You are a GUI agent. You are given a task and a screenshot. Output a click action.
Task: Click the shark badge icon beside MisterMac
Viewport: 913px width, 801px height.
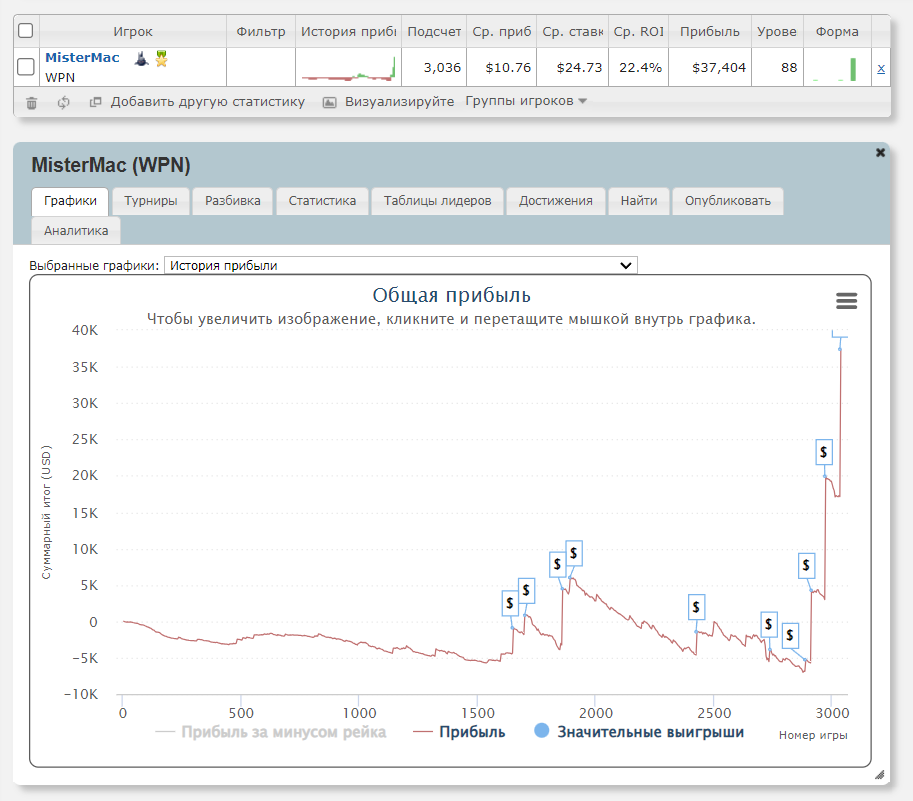tap(141, 59)
